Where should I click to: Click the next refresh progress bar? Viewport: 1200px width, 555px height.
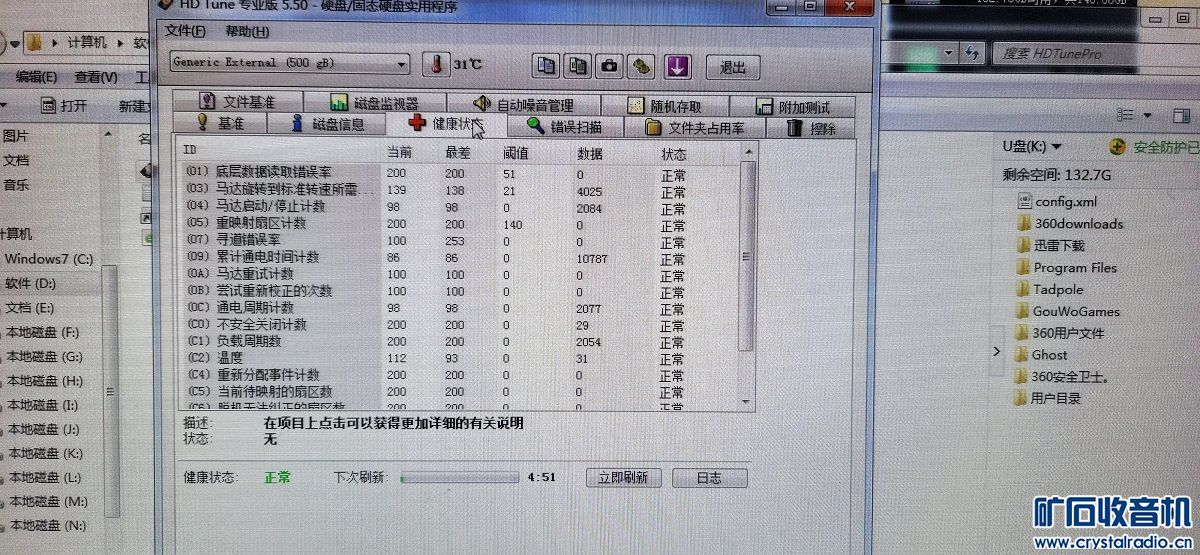459,478
